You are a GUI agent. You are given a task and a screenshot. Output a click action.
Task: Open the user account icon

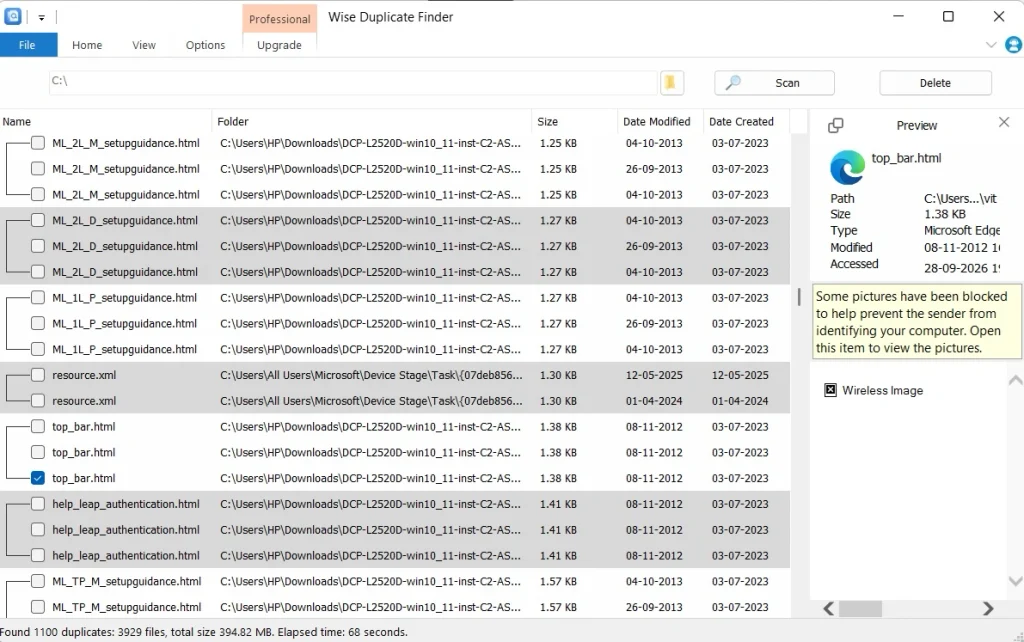pyautogui.click(x=1013, y=45)
